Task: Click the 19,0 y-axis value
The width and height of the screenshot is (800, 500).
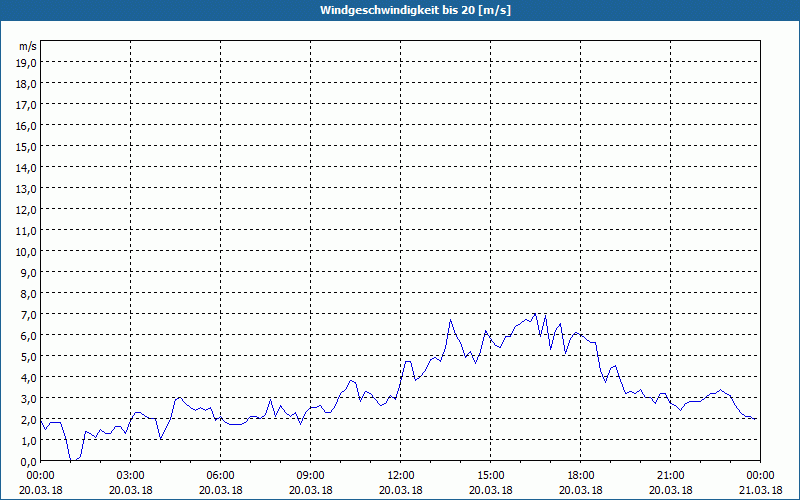Action: coord(27,63)
